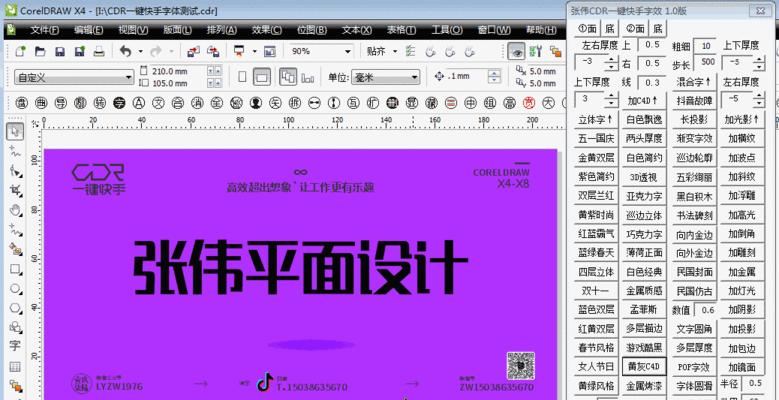Toggle the eye view icon
779x400 pixels.
click(517, 51)
